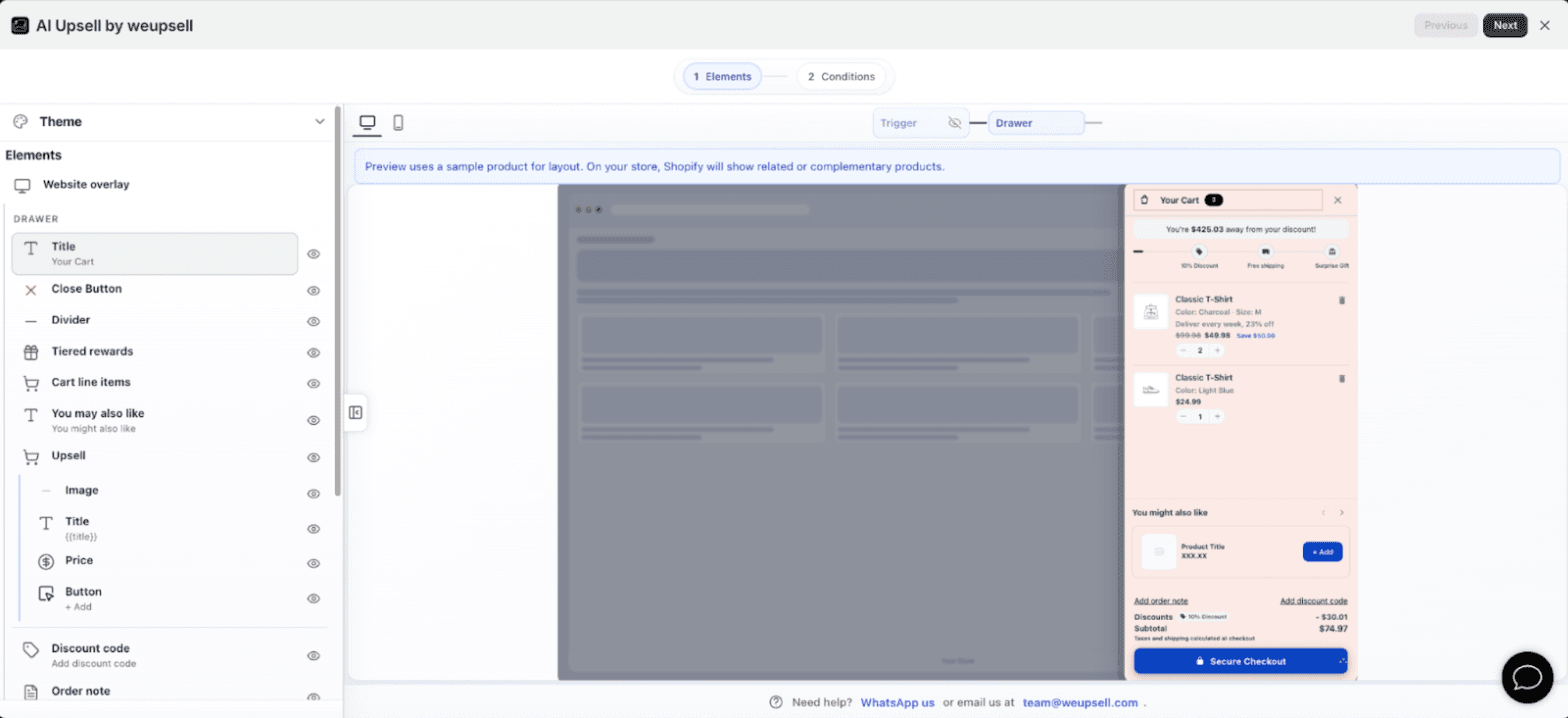Open the Add discount code link

coord(1314,601)
